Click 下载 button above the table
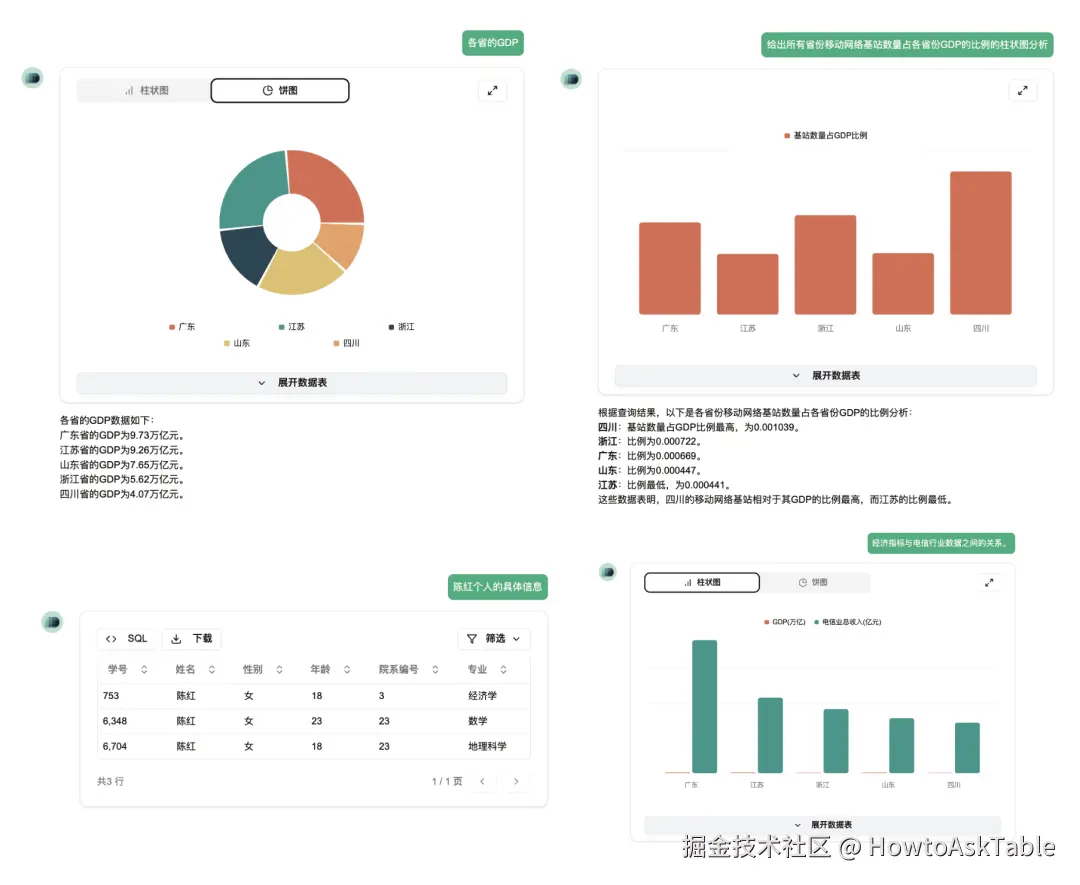The width and height of the screenshot is (1080, 885). point(192,638)
